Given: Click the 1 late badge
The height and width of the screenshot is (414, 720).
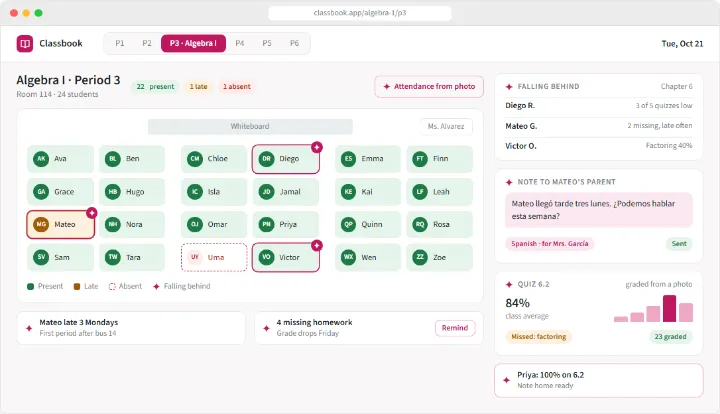Looking at the screenshot, I should click(x=198, y=86).
